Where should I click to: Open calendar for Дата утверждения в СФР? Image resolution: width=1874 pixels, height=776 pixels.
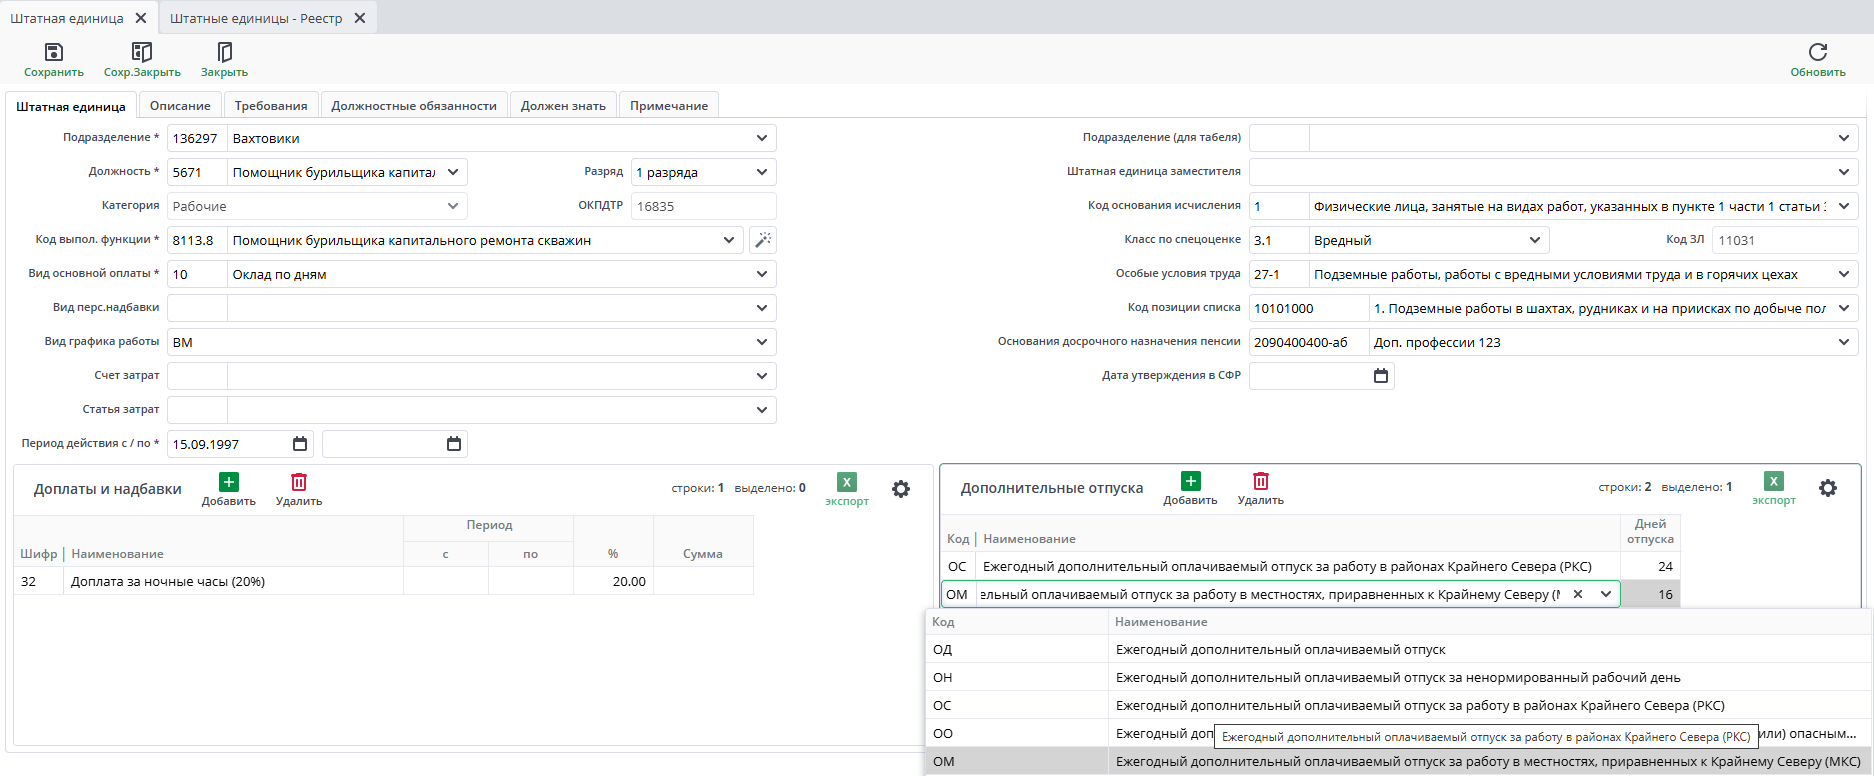[x=1380, y=376]
